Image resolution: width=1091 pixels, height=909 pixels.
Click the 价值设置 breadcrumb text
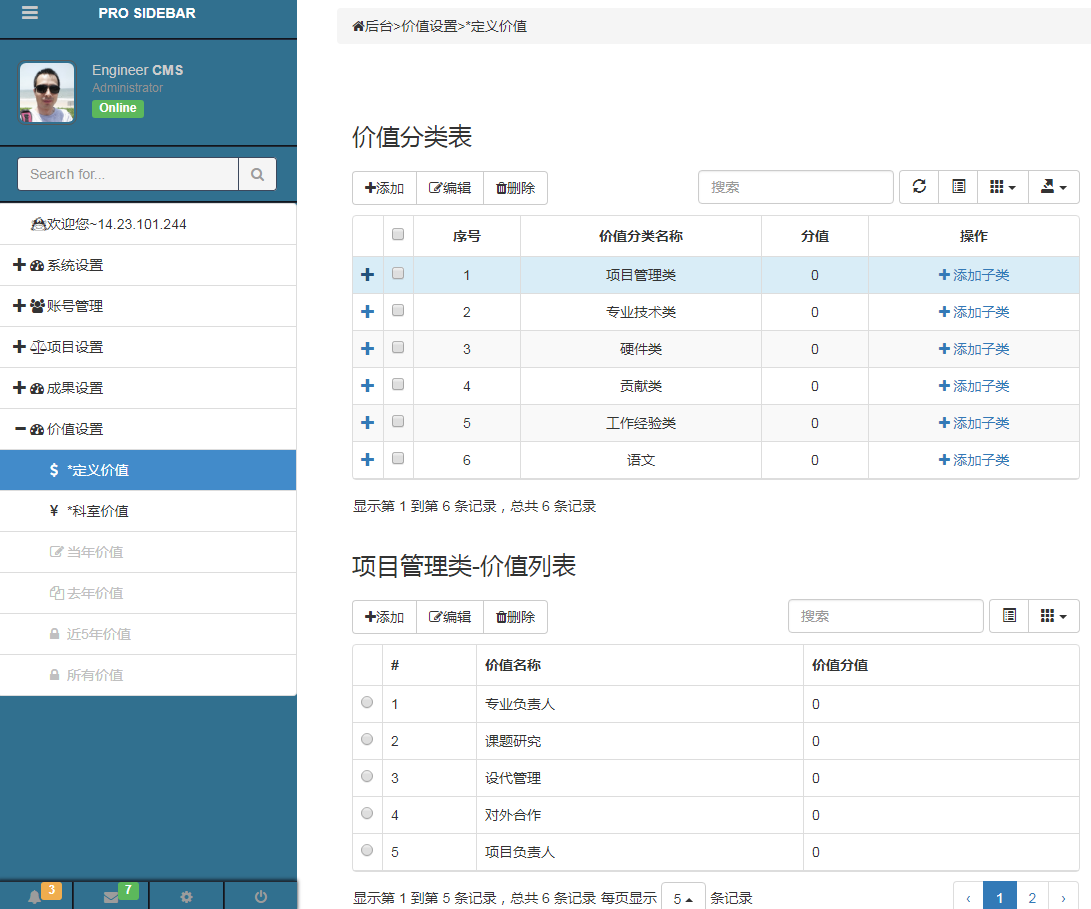point(429,26)
